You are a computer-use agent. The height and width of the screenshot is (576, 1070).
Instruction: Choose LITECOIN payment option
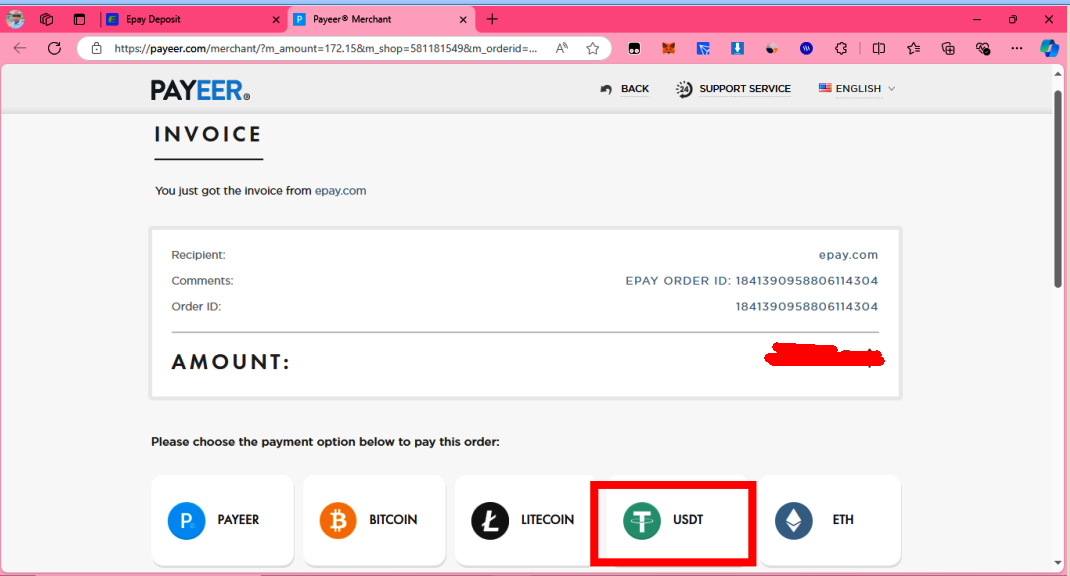click(x=524, y=520)
